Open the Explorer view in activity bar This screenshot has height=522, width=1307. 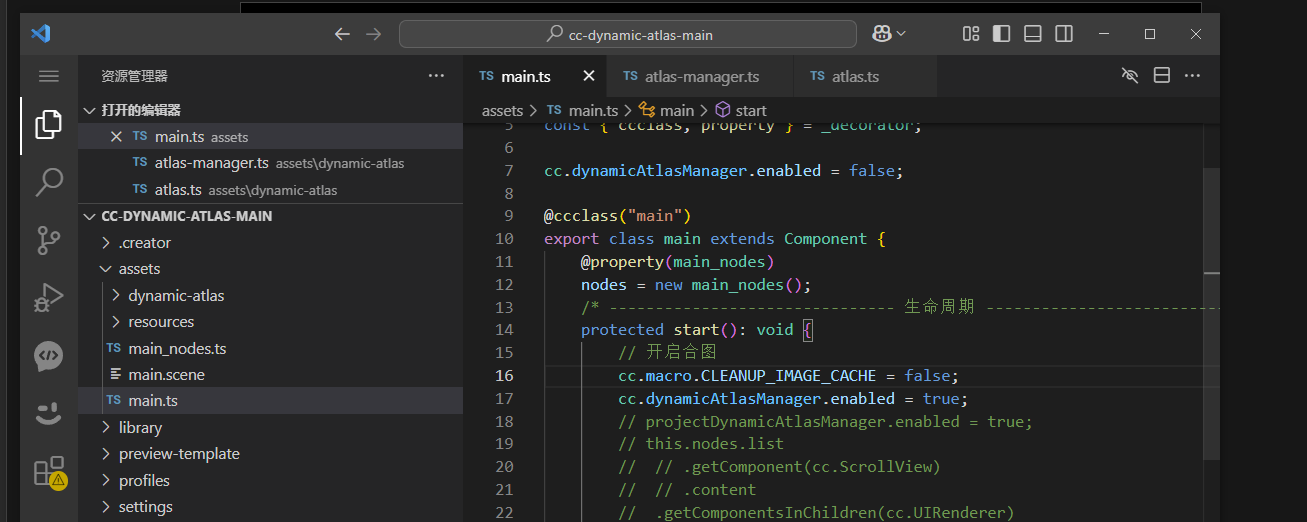[48, 125]
